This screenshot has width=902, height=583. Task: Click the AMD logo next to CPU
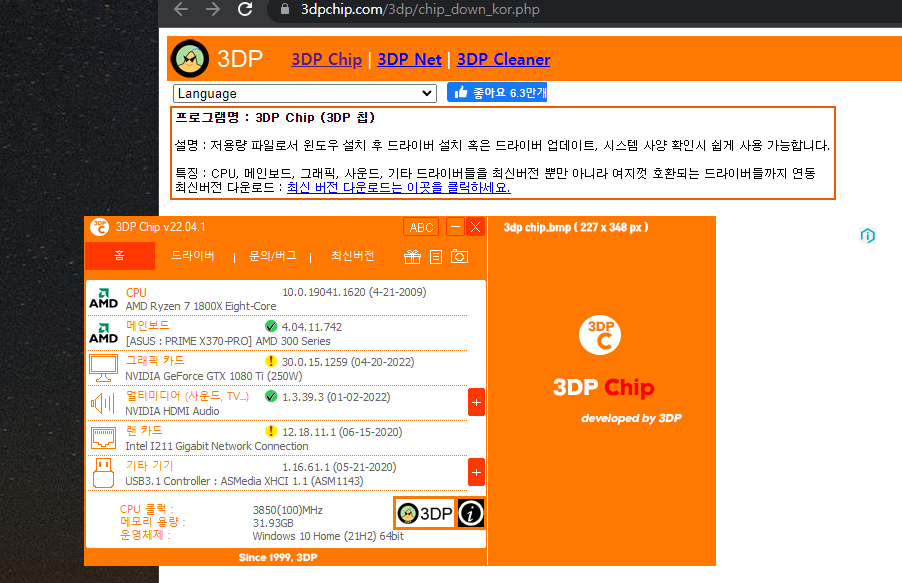(x=104, y=299)
